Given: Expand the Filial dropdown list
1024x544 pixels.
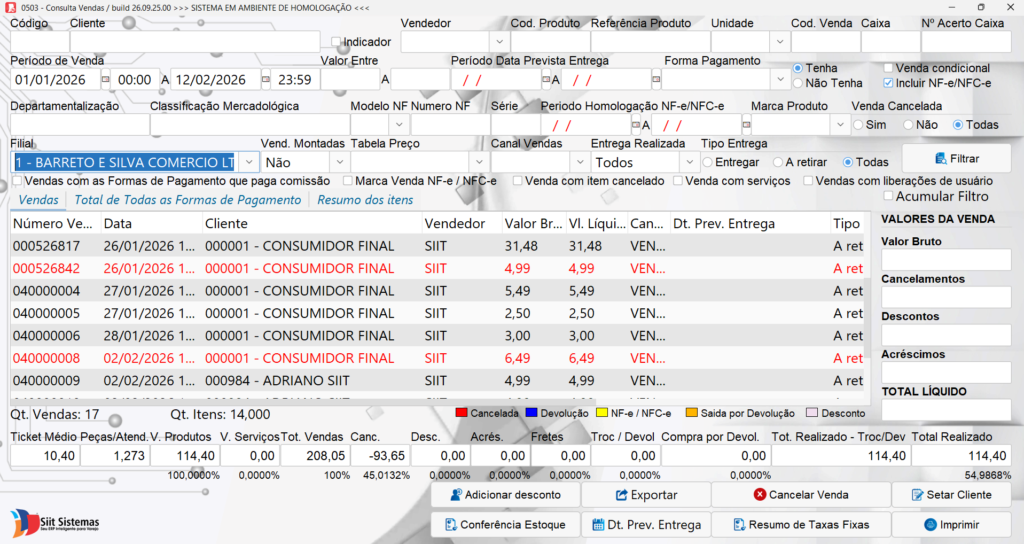Looking at the screenshot, I should tap(247, 162).
